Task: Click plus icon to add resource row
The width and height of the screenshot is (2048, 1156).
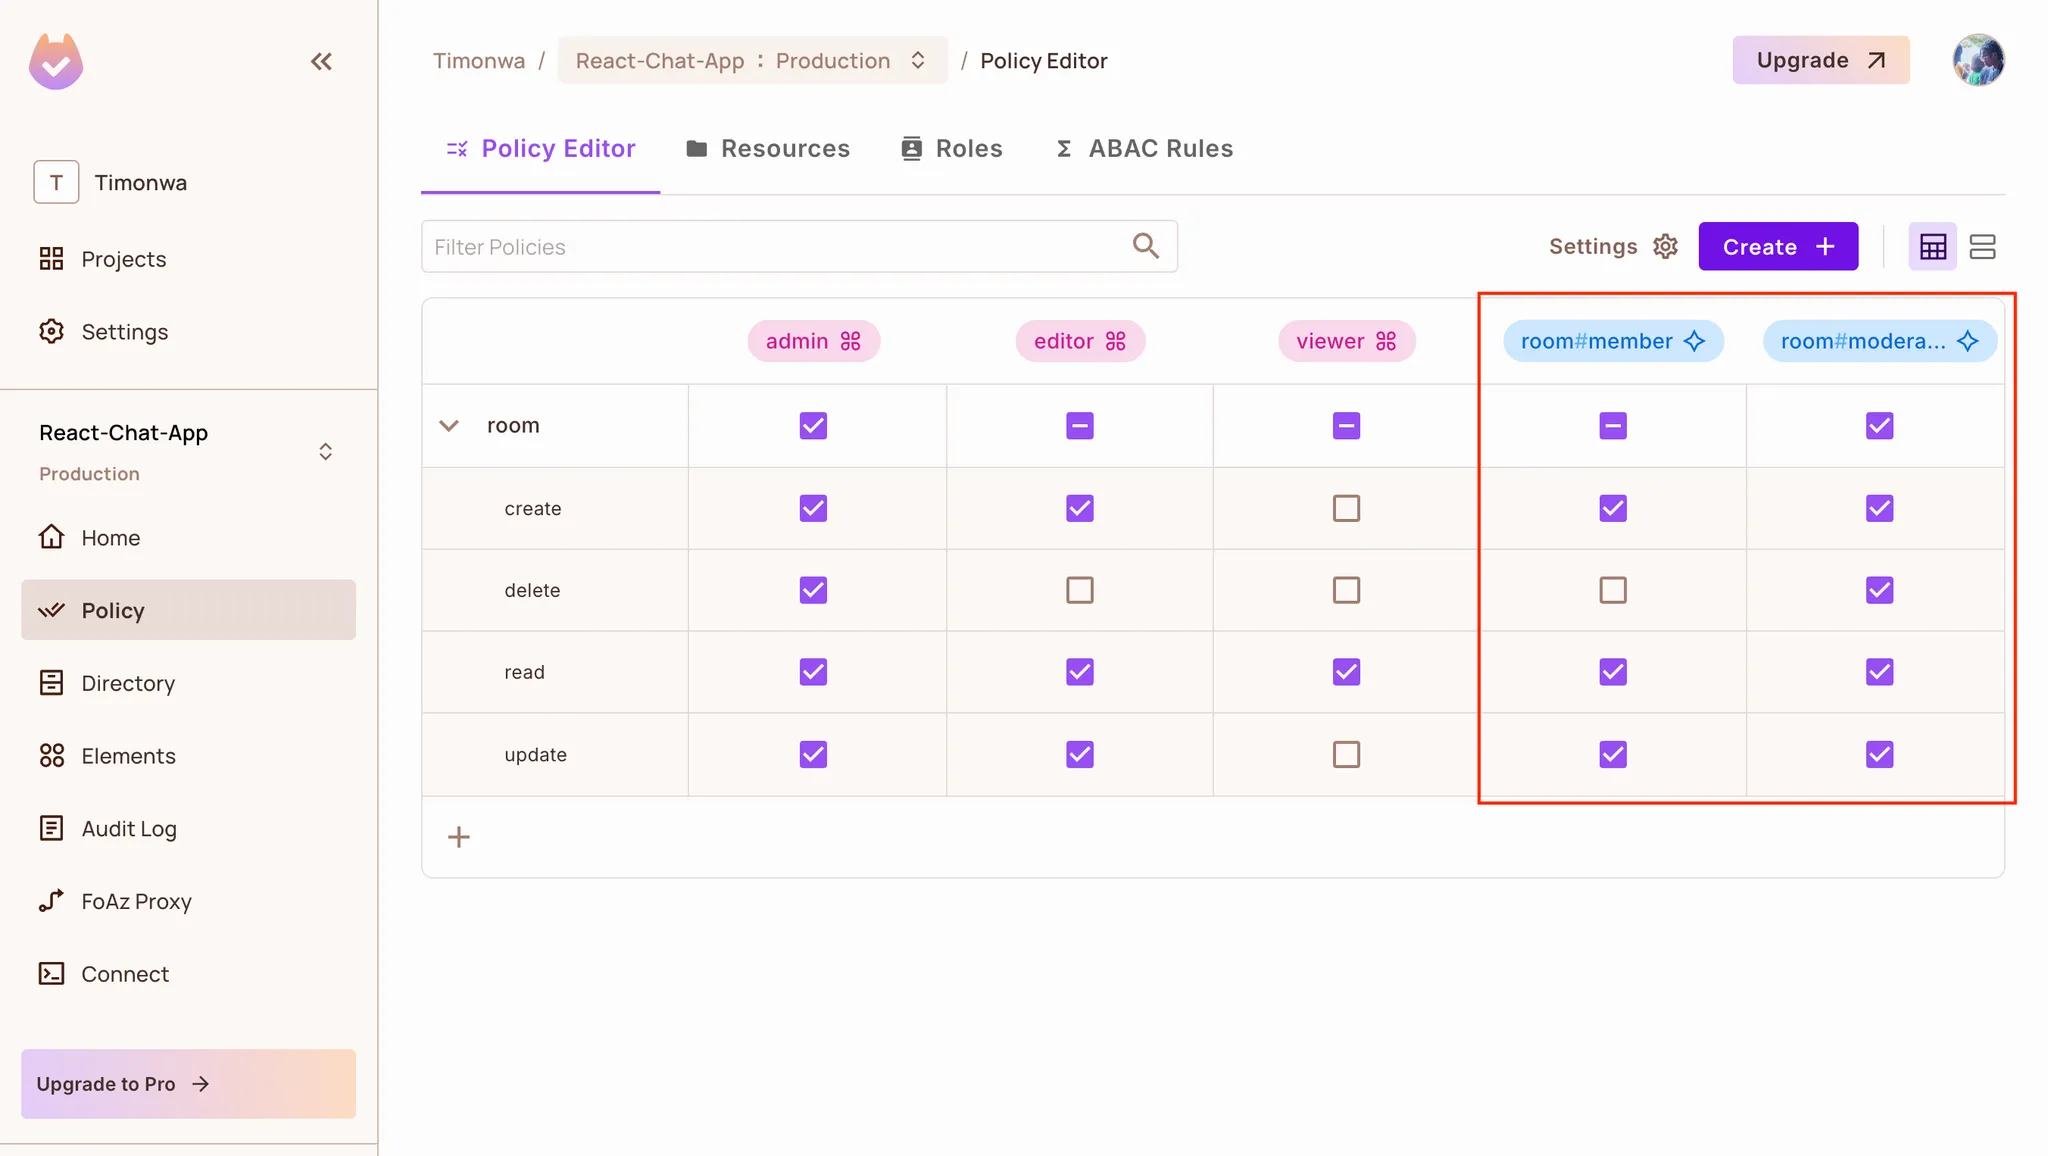Action: click(x=459, y=837)
